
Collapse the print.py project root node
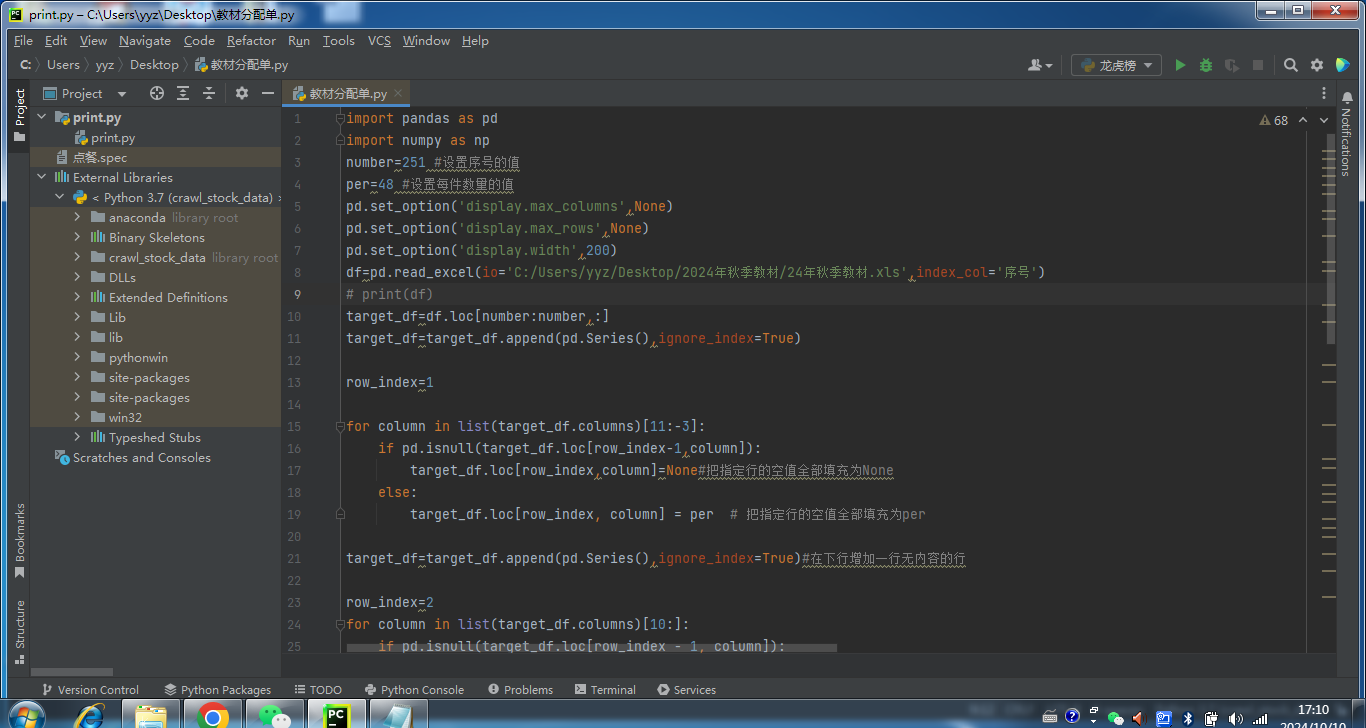point(42,118)
